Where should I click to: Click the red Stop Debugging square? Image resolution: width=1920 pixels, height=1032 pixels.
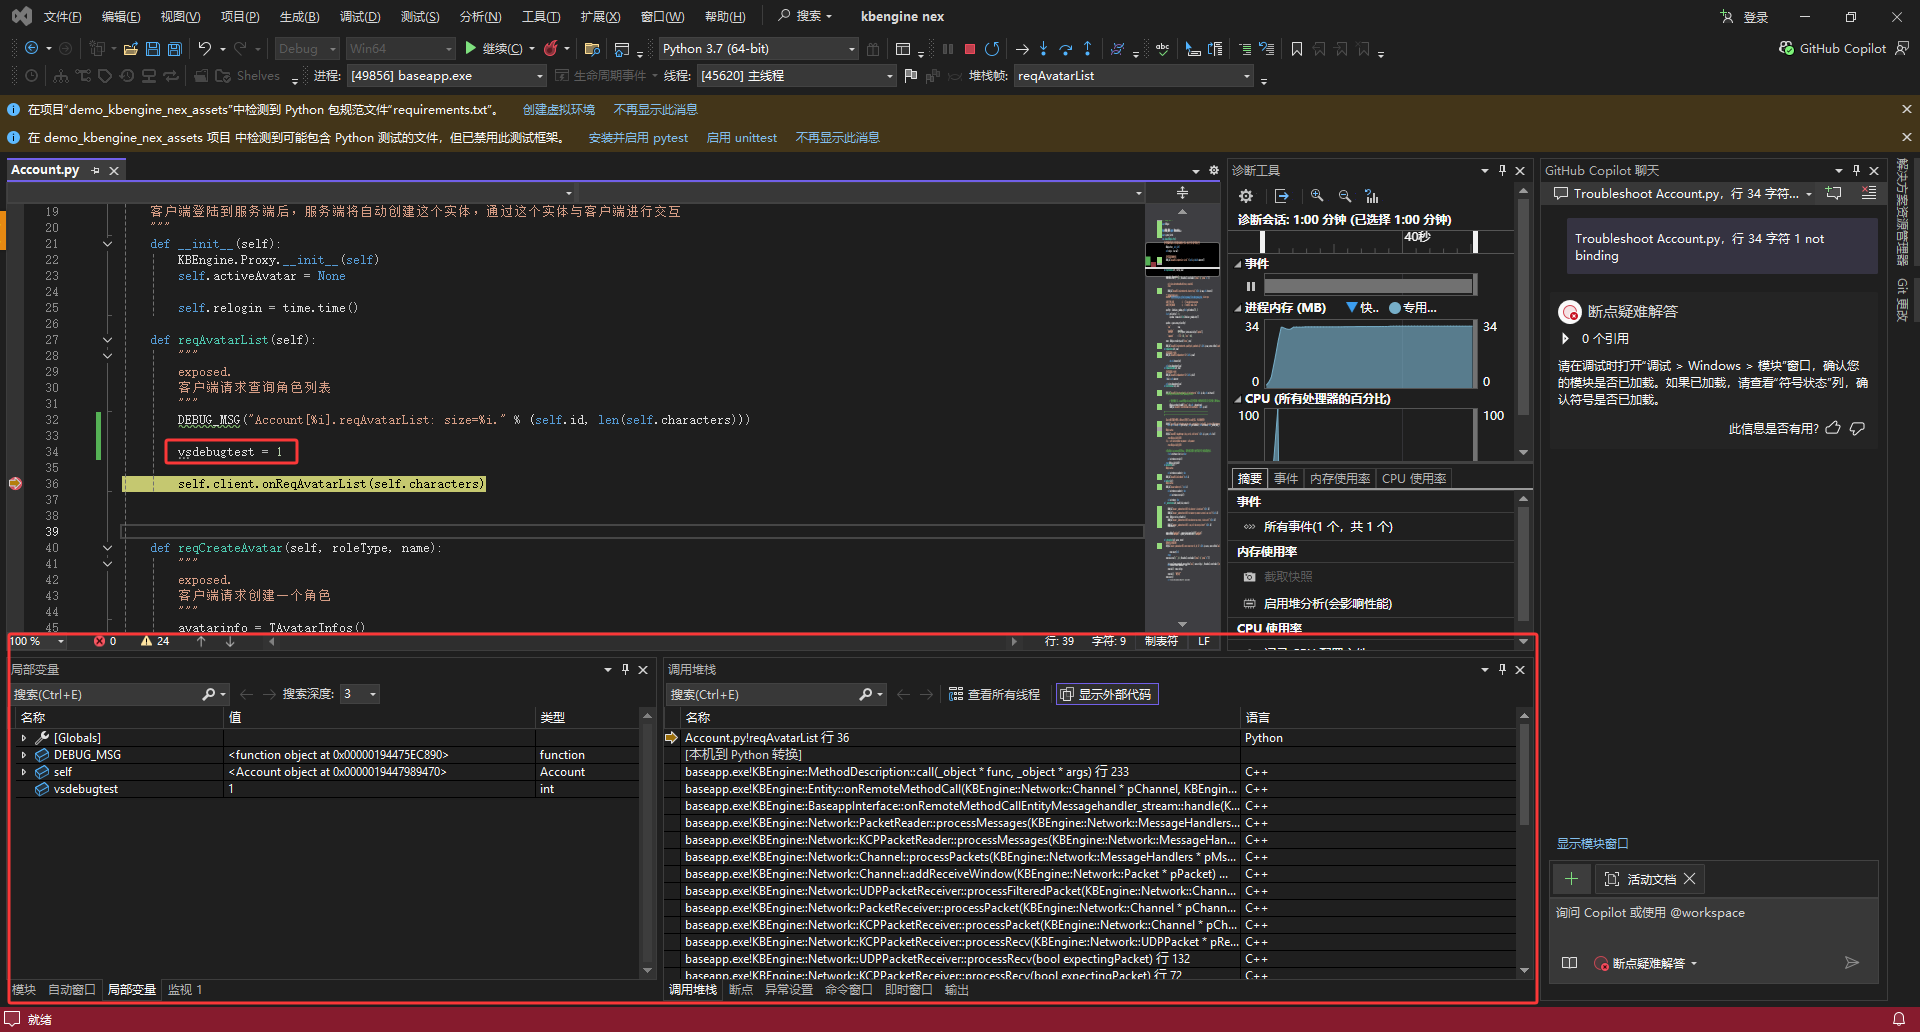coord(969,49)
